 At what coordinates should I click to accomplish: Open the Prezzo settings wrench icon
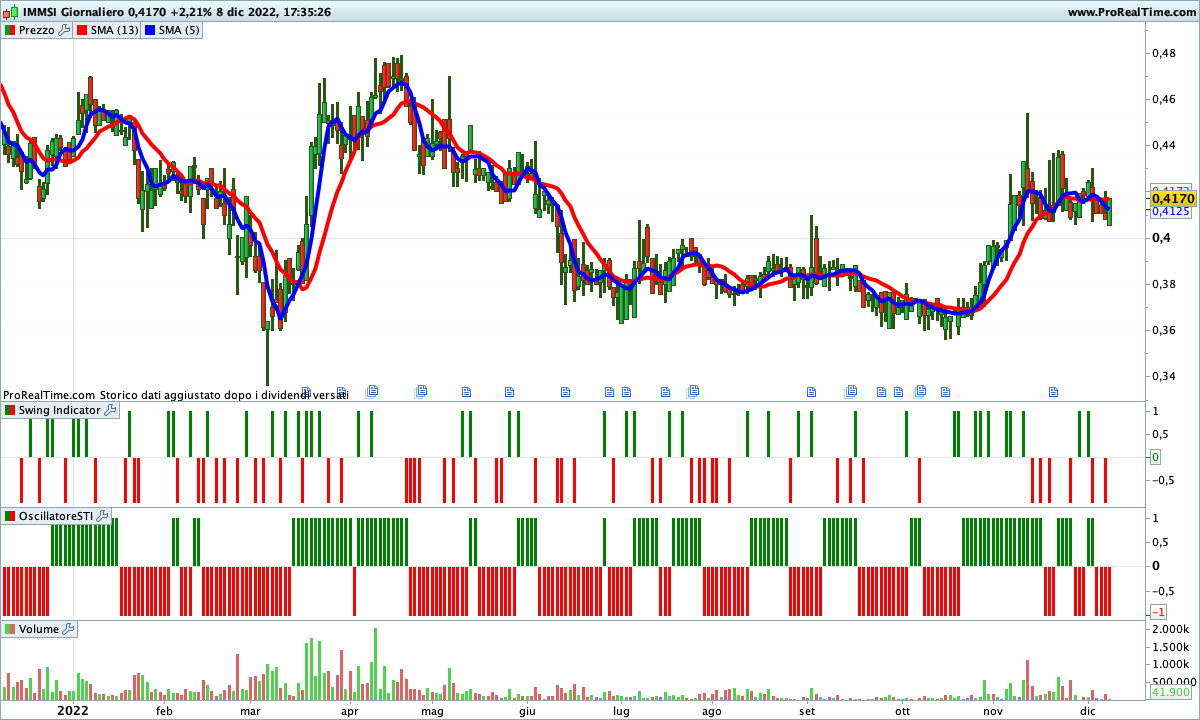pos(64,30)
